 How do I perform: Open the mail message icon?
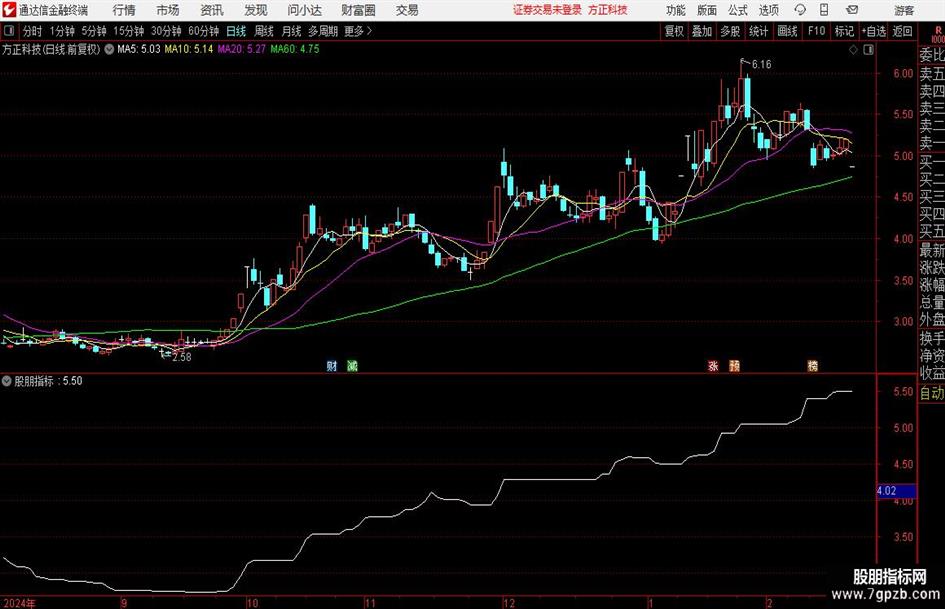tap(852, 10)
